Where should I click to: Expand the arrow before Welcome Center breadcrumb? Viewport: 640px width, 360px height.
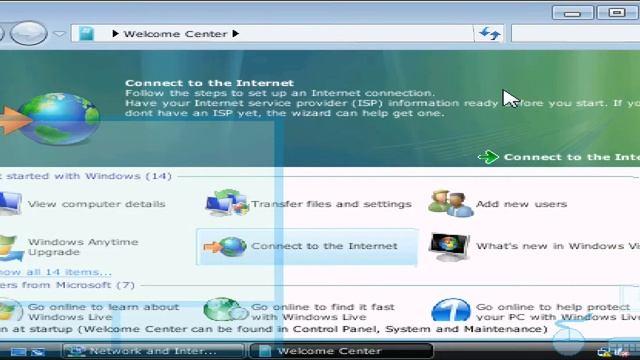pyautogui.click(x=115, y=33)
